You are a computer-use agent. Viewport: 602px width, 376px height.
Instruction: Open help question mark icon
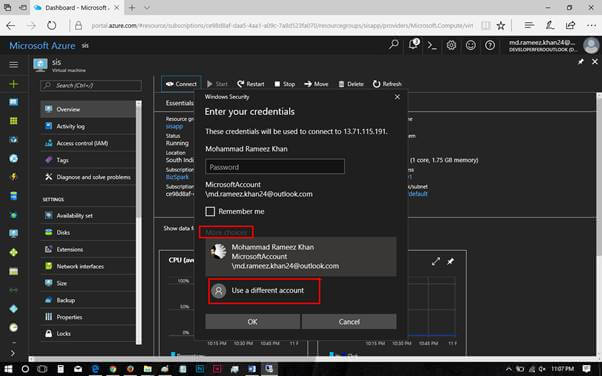point(490,45)
